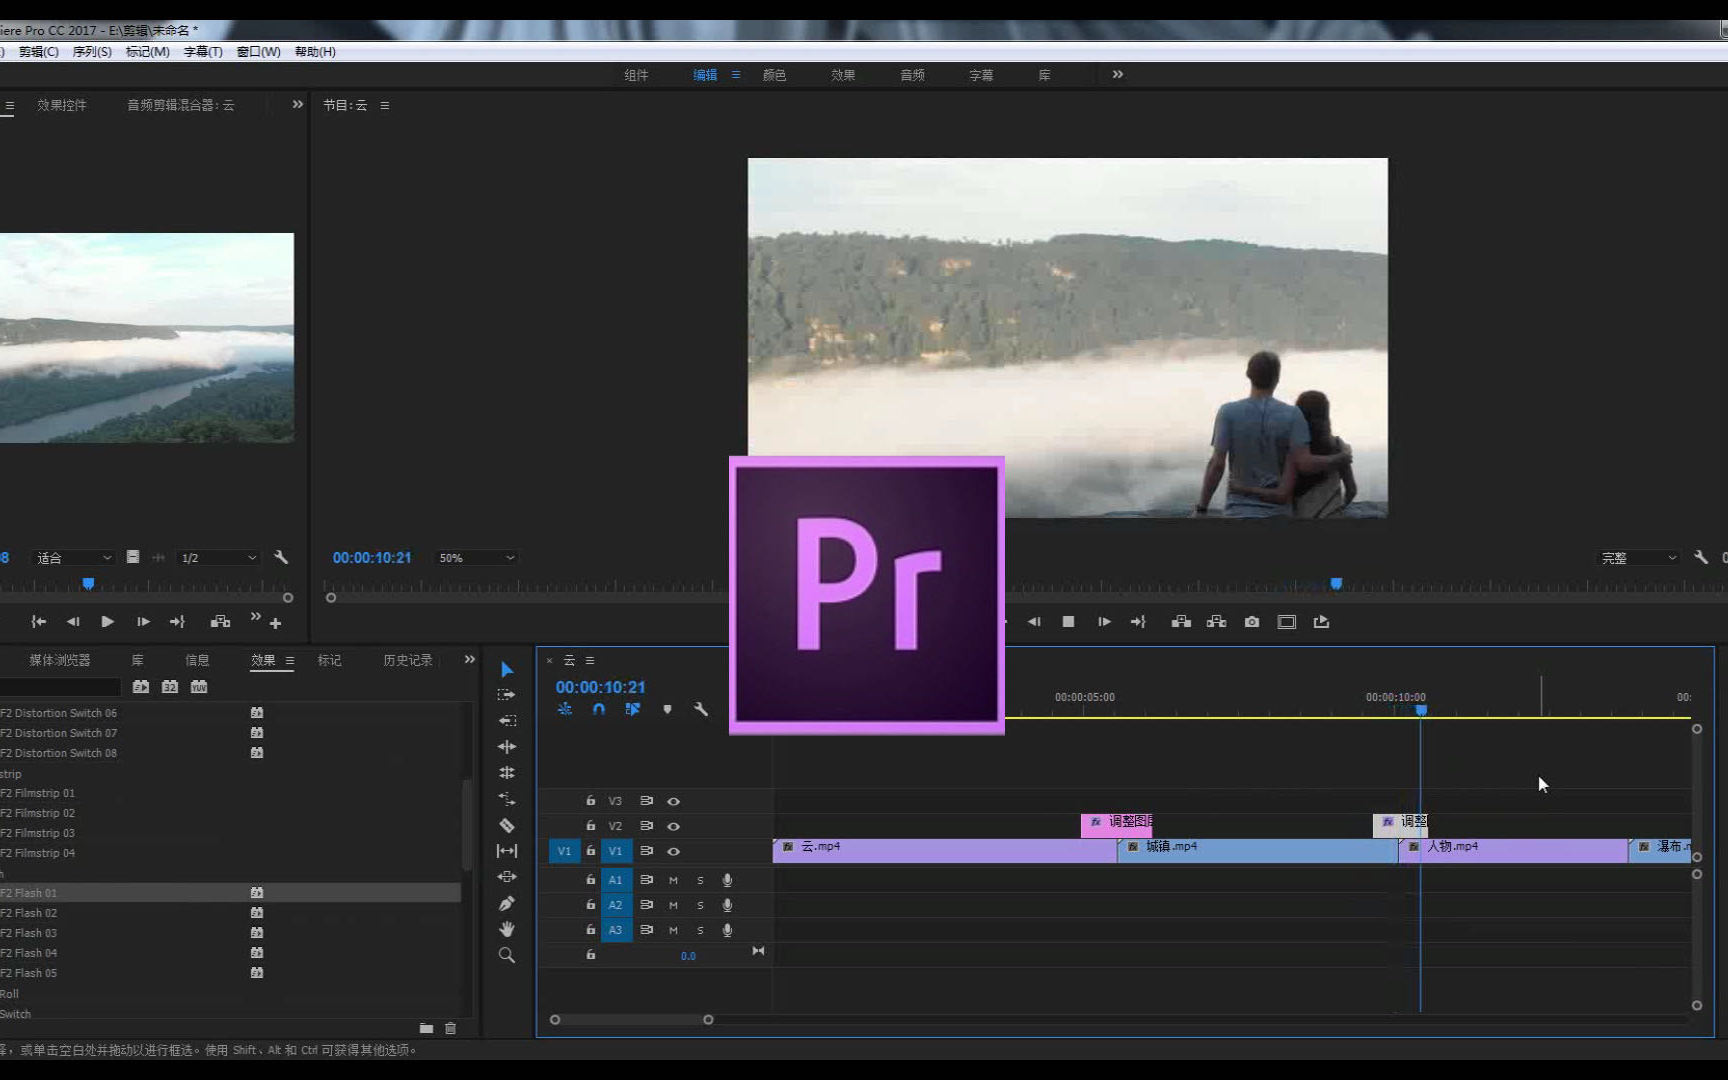The height and width of the screenshot is (1080, 1728).
Task: Open 剪辑(C) menu
Action: [x=38, y=51]
